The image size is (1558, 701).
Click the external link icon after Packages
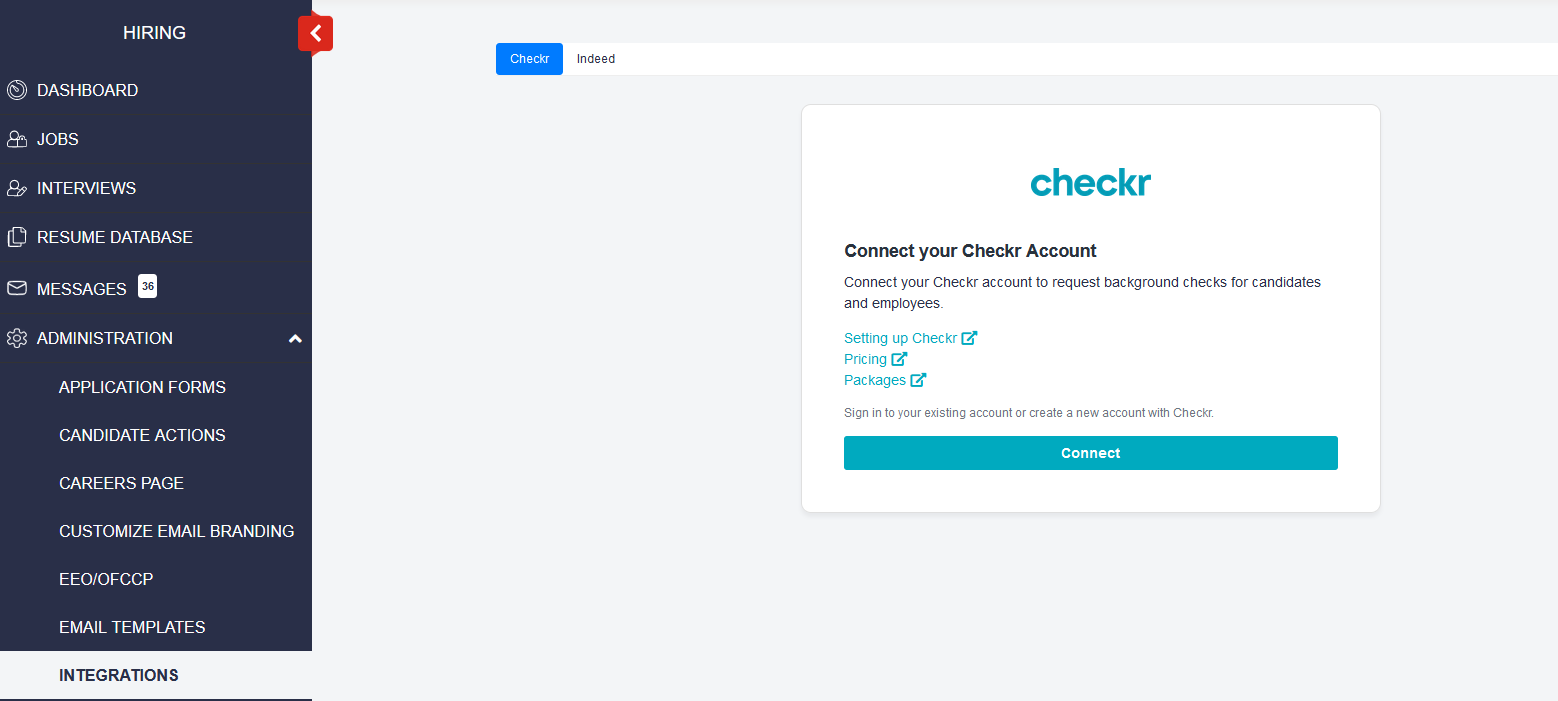coord(919,380)
